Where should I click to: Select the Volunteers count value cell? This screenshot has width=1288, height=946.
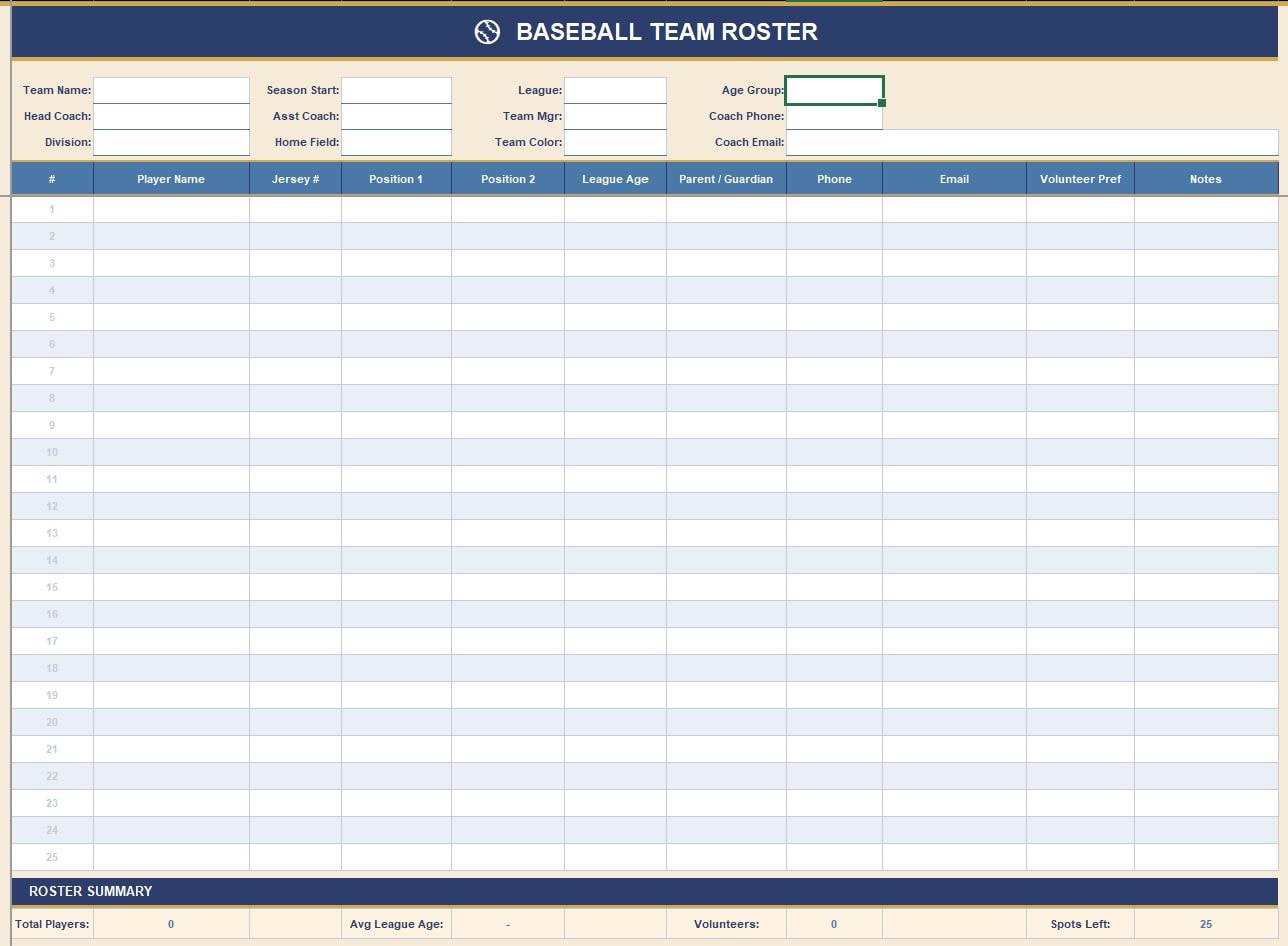coord(834,924)
